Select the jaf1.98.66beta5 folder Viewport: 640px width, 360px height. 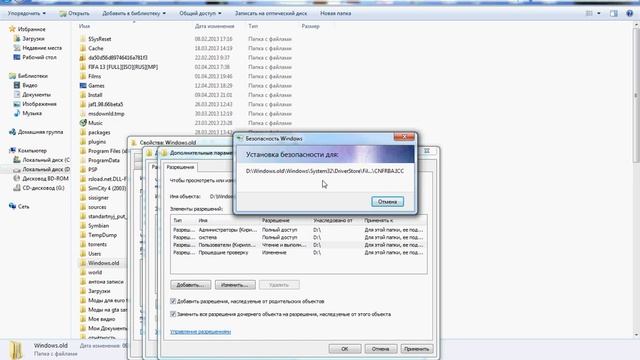point(105,104)
